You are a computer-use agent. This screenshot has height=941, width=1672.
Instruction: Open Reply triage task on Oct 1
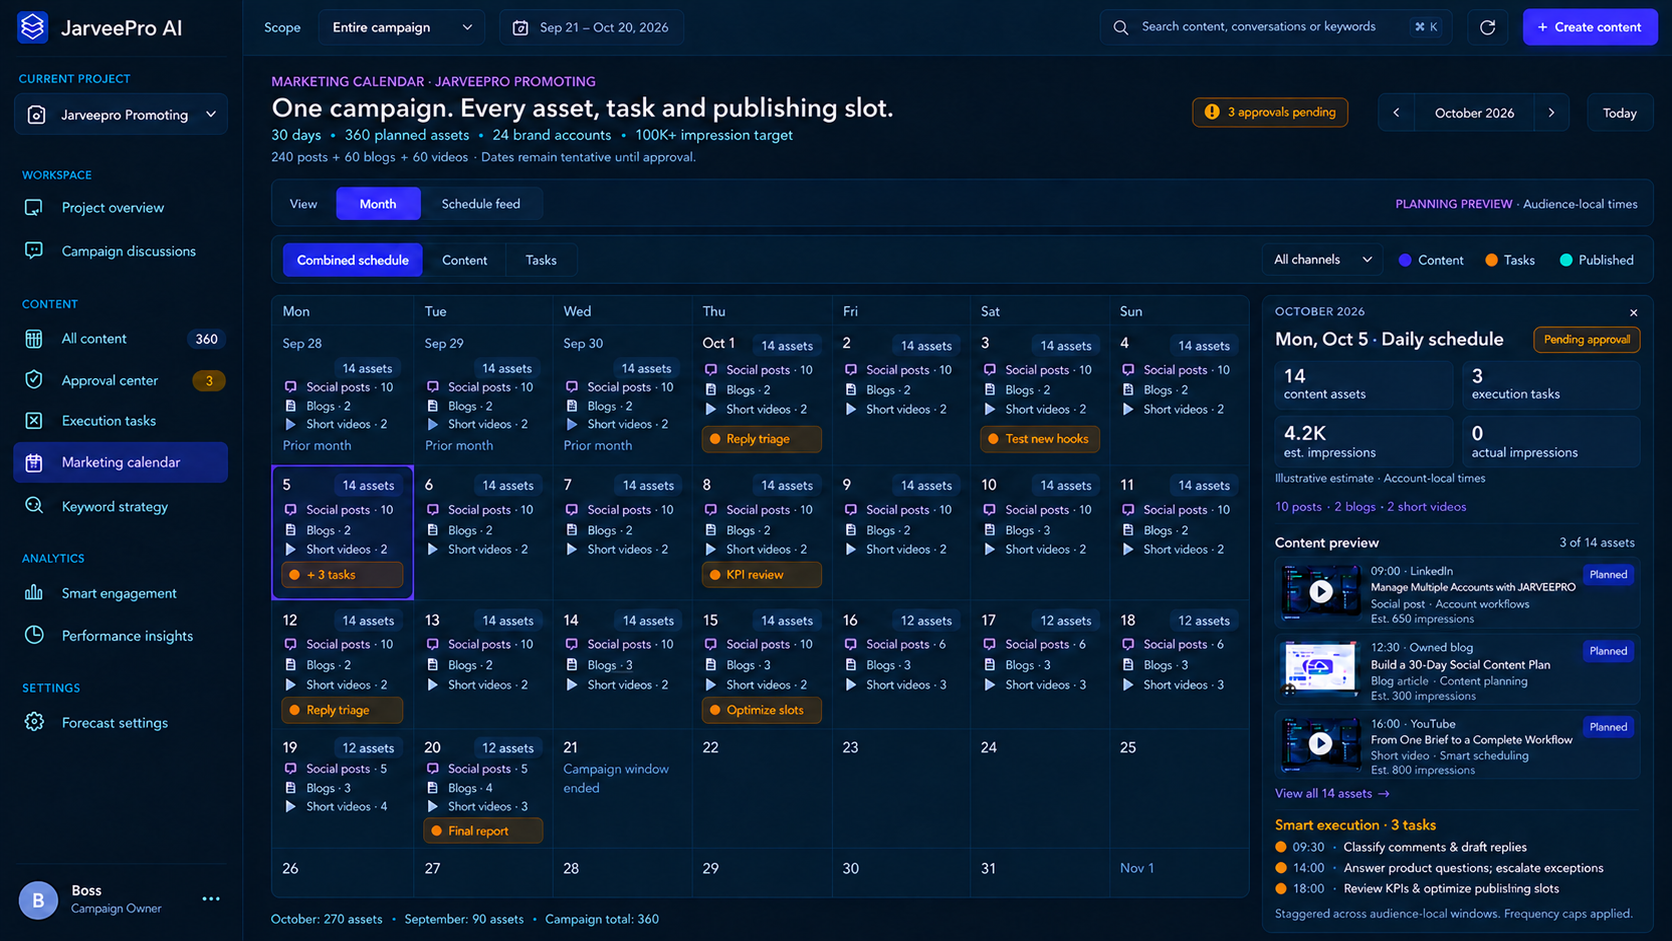click(761, 439)
